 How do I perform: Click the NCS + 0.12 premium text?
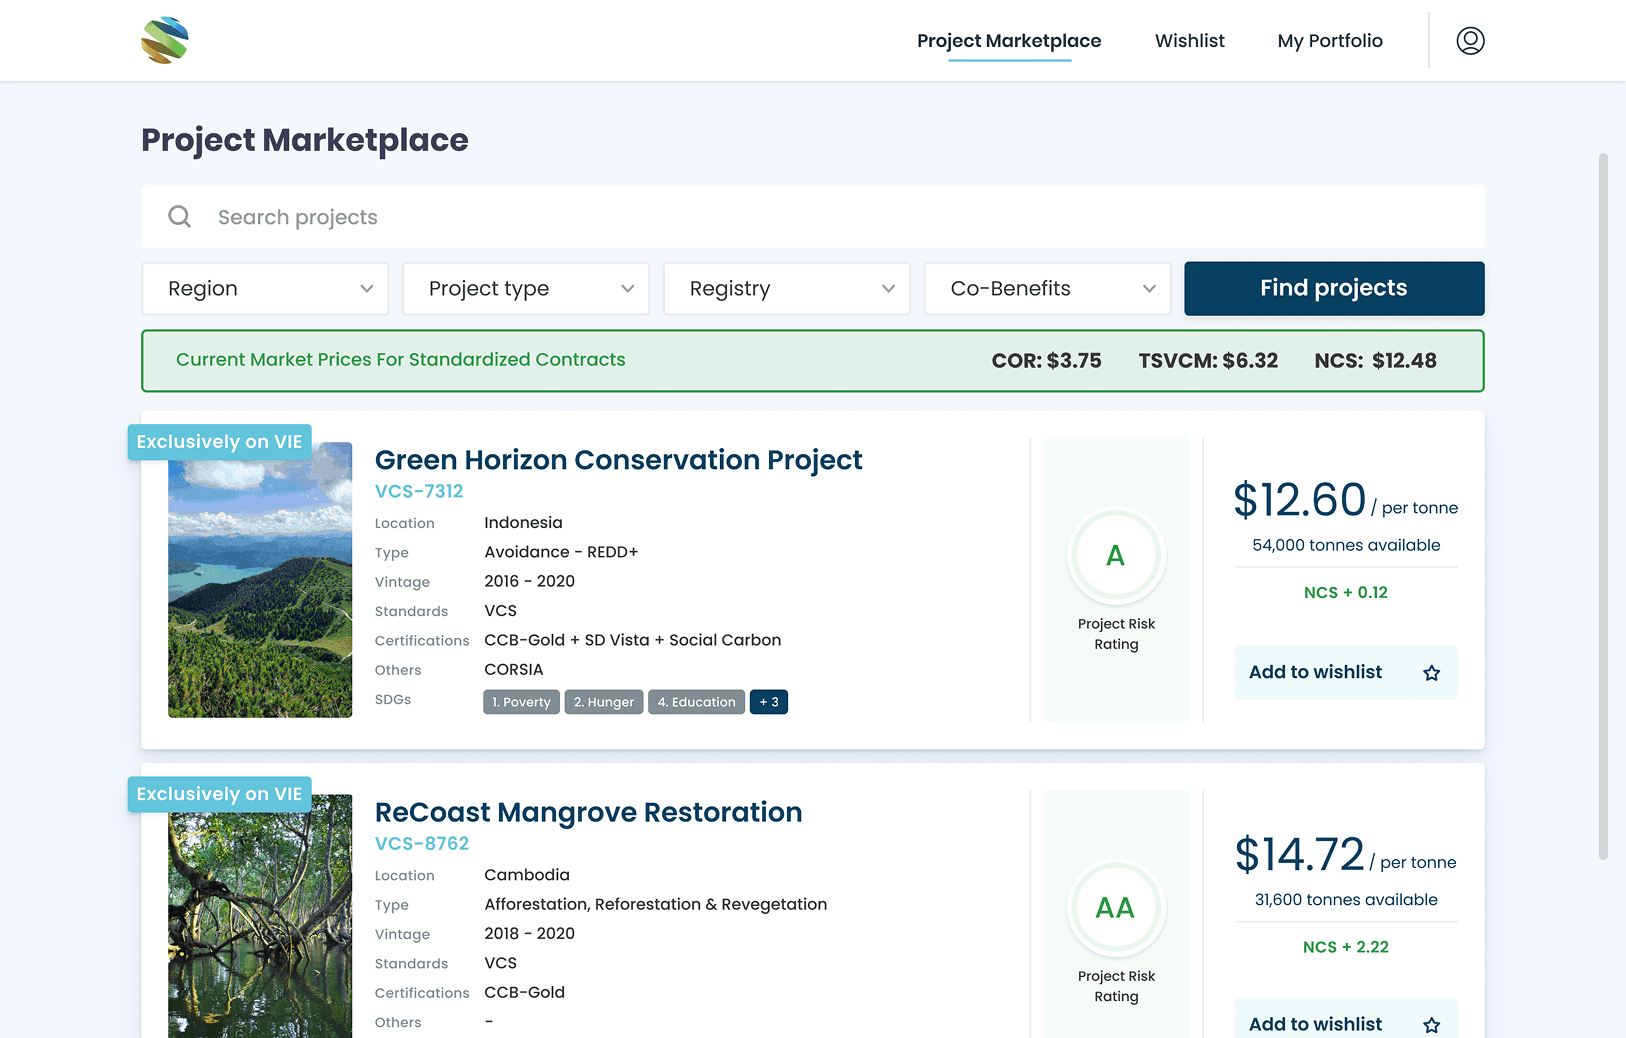click(1346, 592)
